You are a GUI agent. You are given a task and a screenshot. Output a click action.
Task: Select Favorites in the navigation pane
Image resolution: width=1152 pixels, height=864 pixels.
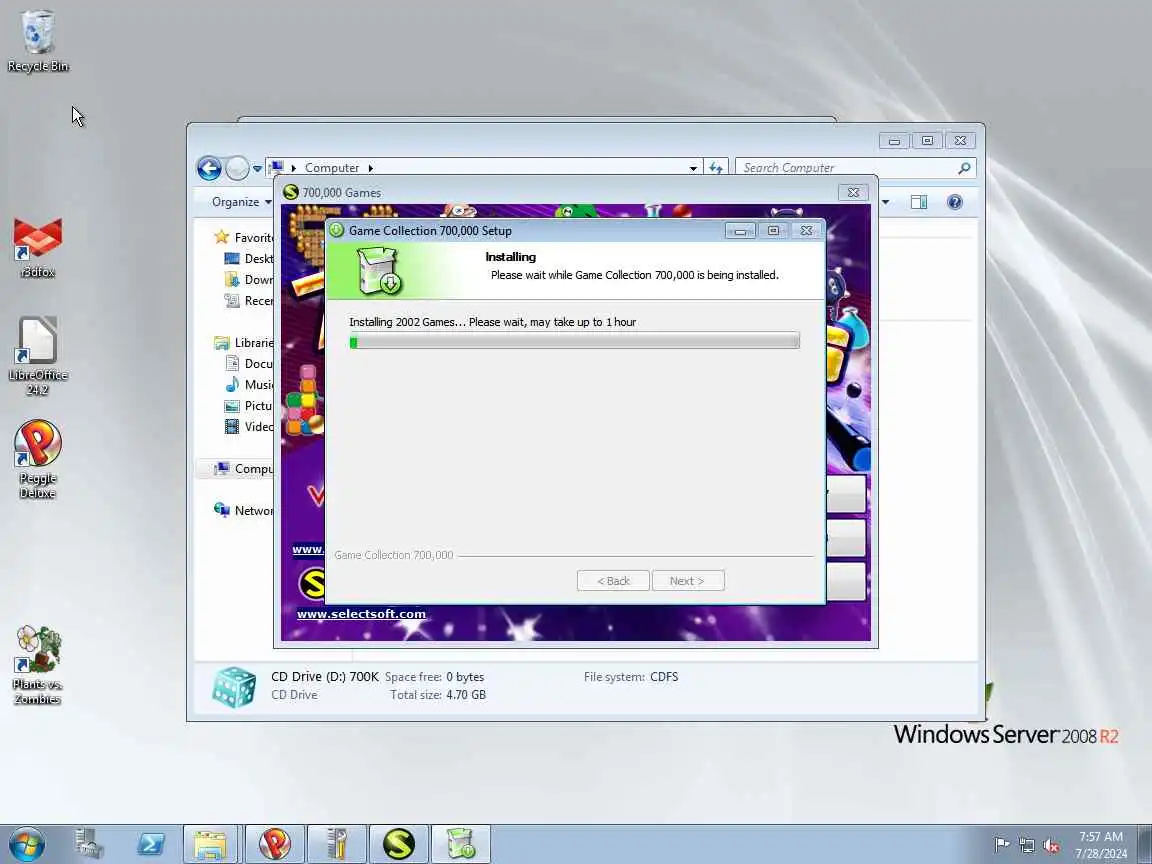244,237
